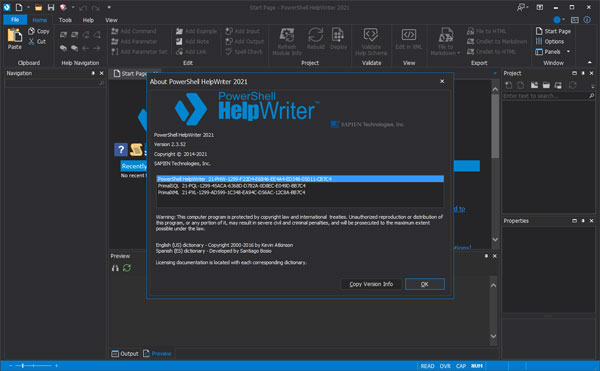The width and height of the screenshot is (600, 371).
Task: Open a file with the folder icon
Action: 38,7
